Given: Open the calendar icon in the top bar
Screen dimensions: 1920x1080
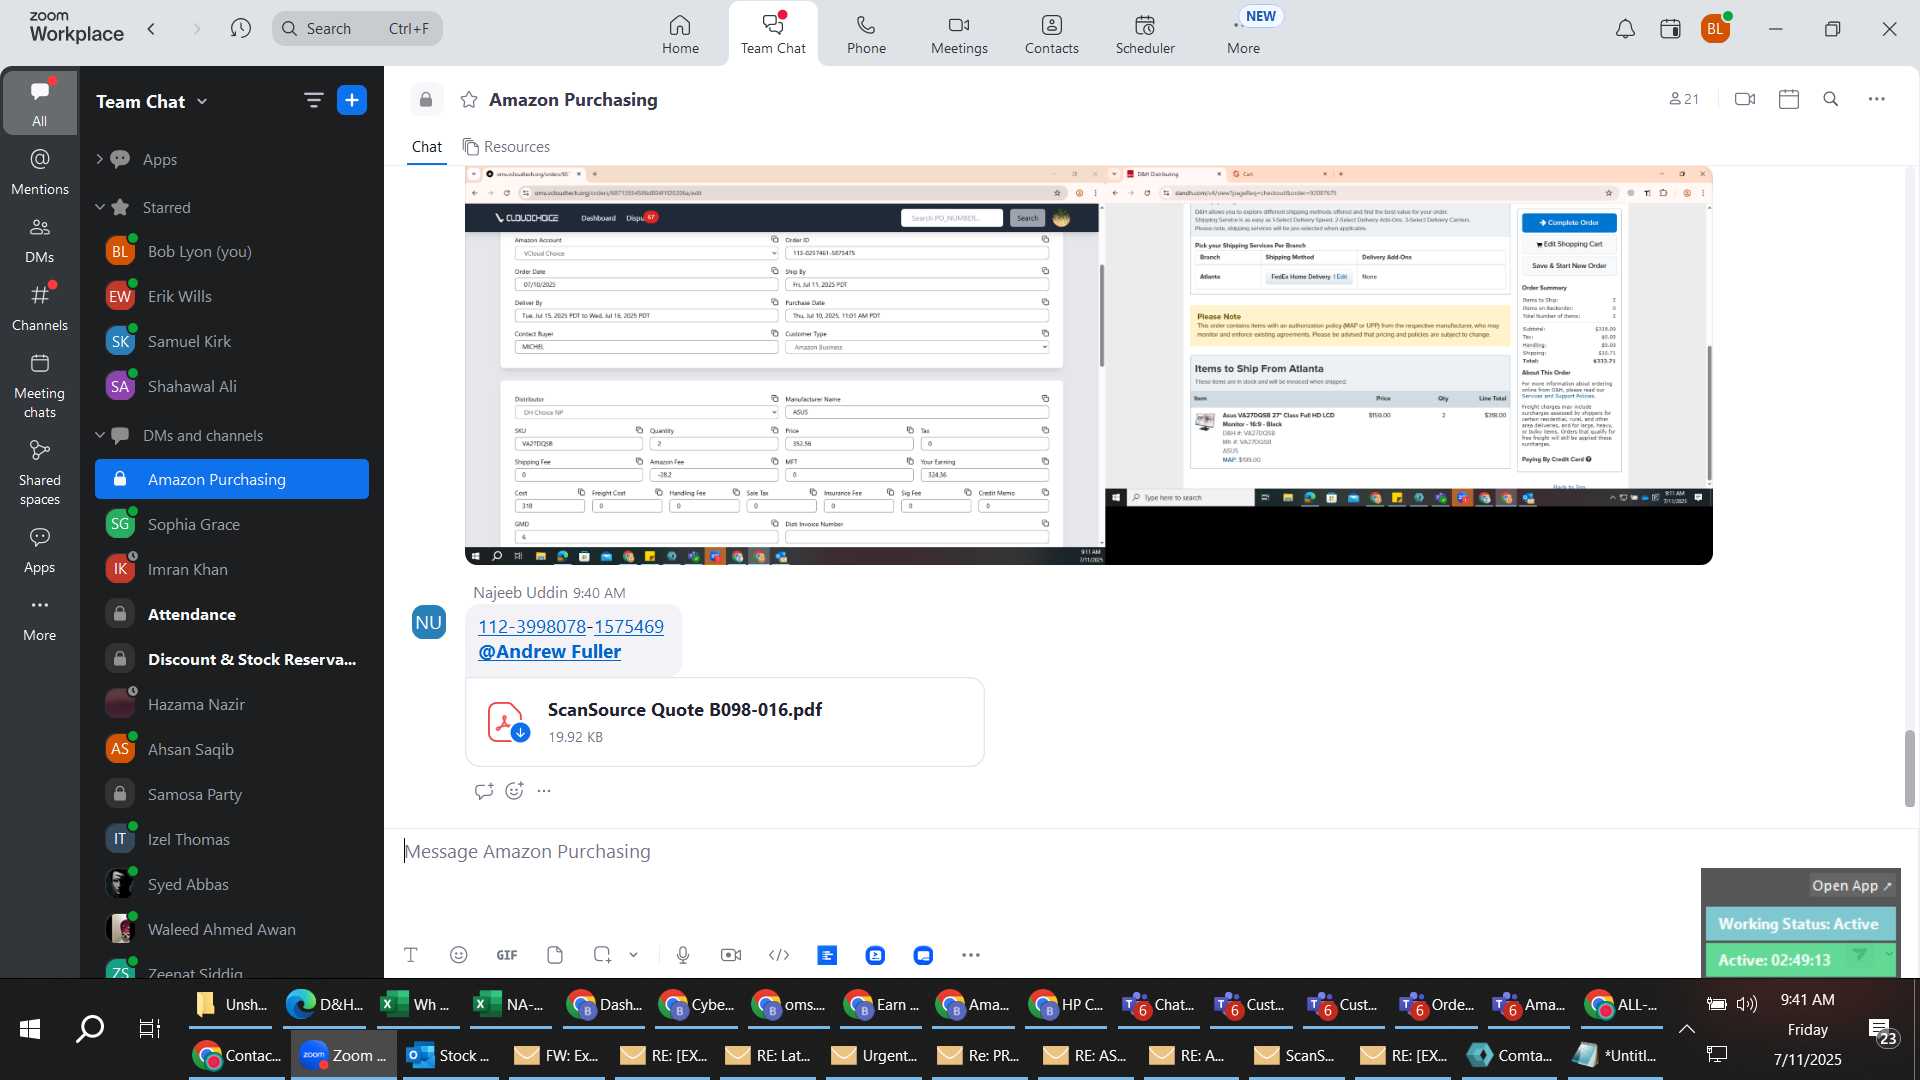Looking at the screenshot, I should click(x=1670, y=29).
